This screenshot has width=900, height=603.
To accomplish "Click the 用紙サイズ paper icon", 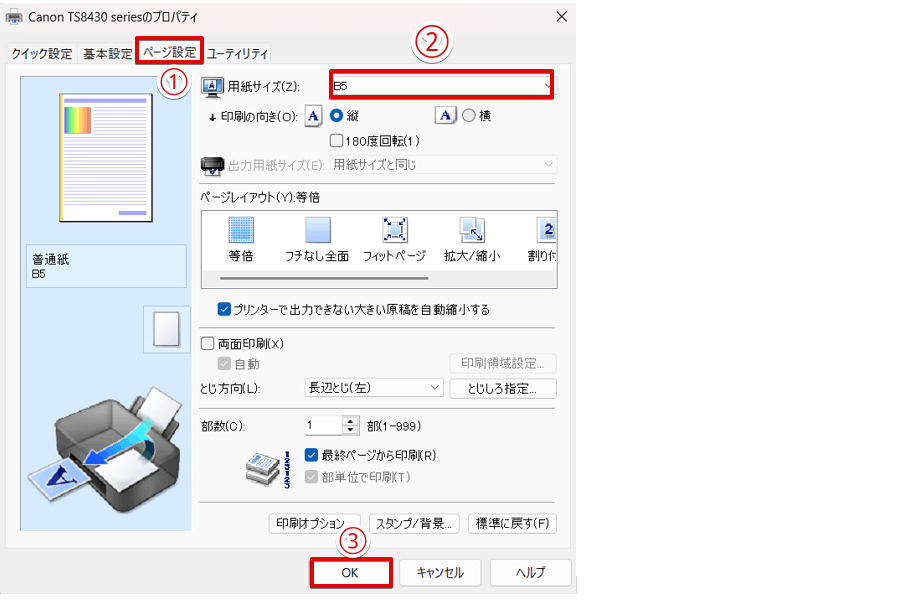I will tap(212, 85).
